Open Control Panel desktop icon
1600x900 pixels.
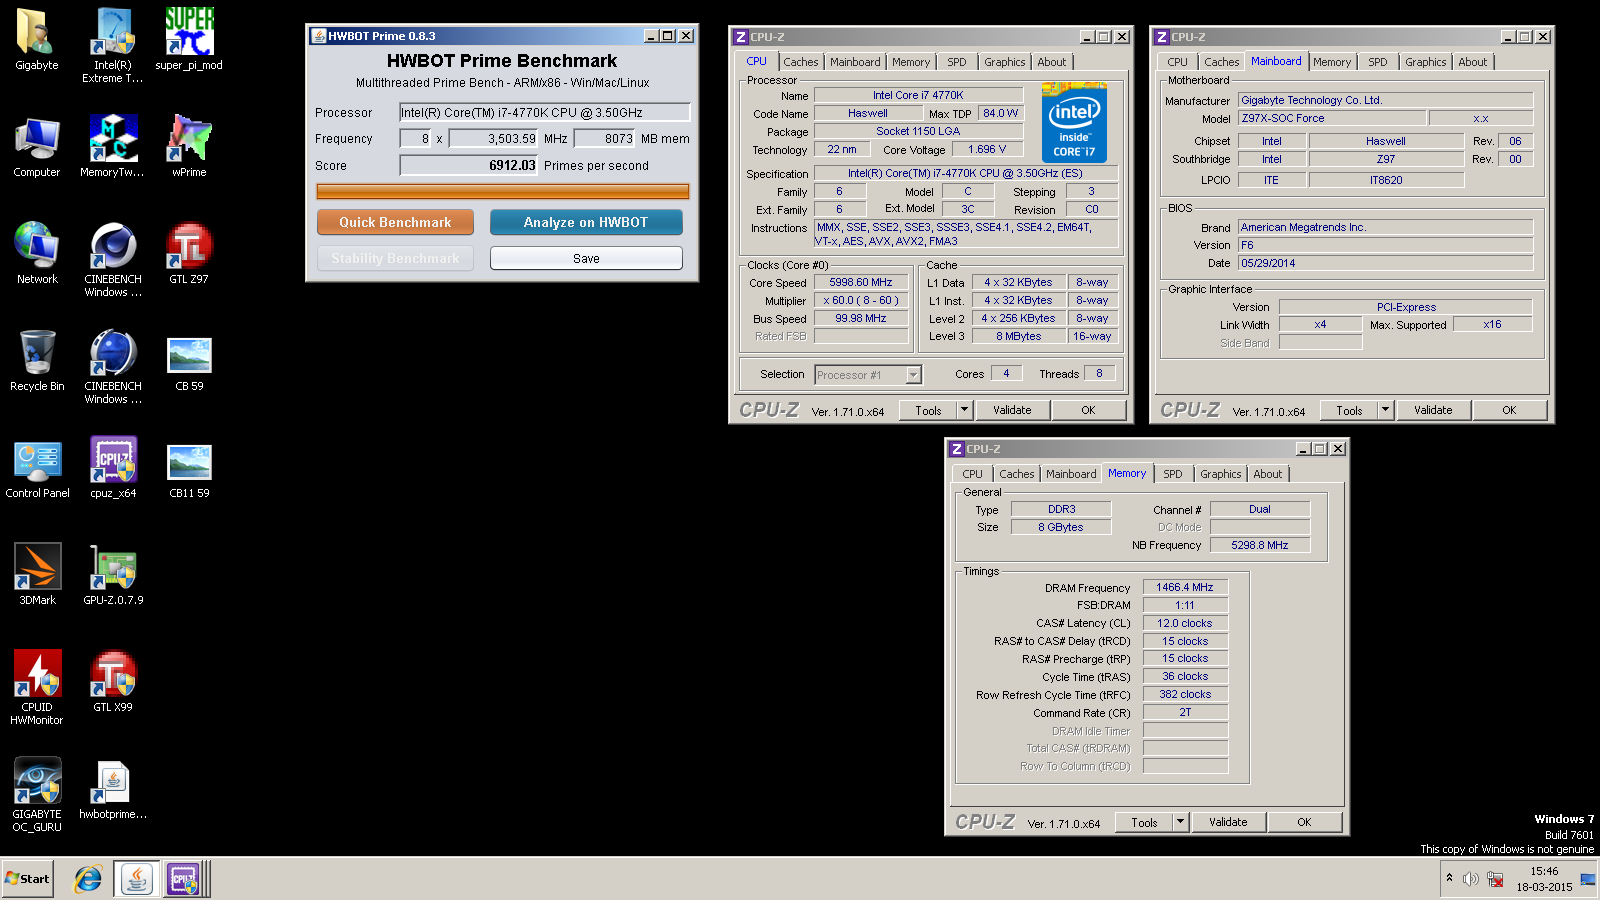(37, 468)
